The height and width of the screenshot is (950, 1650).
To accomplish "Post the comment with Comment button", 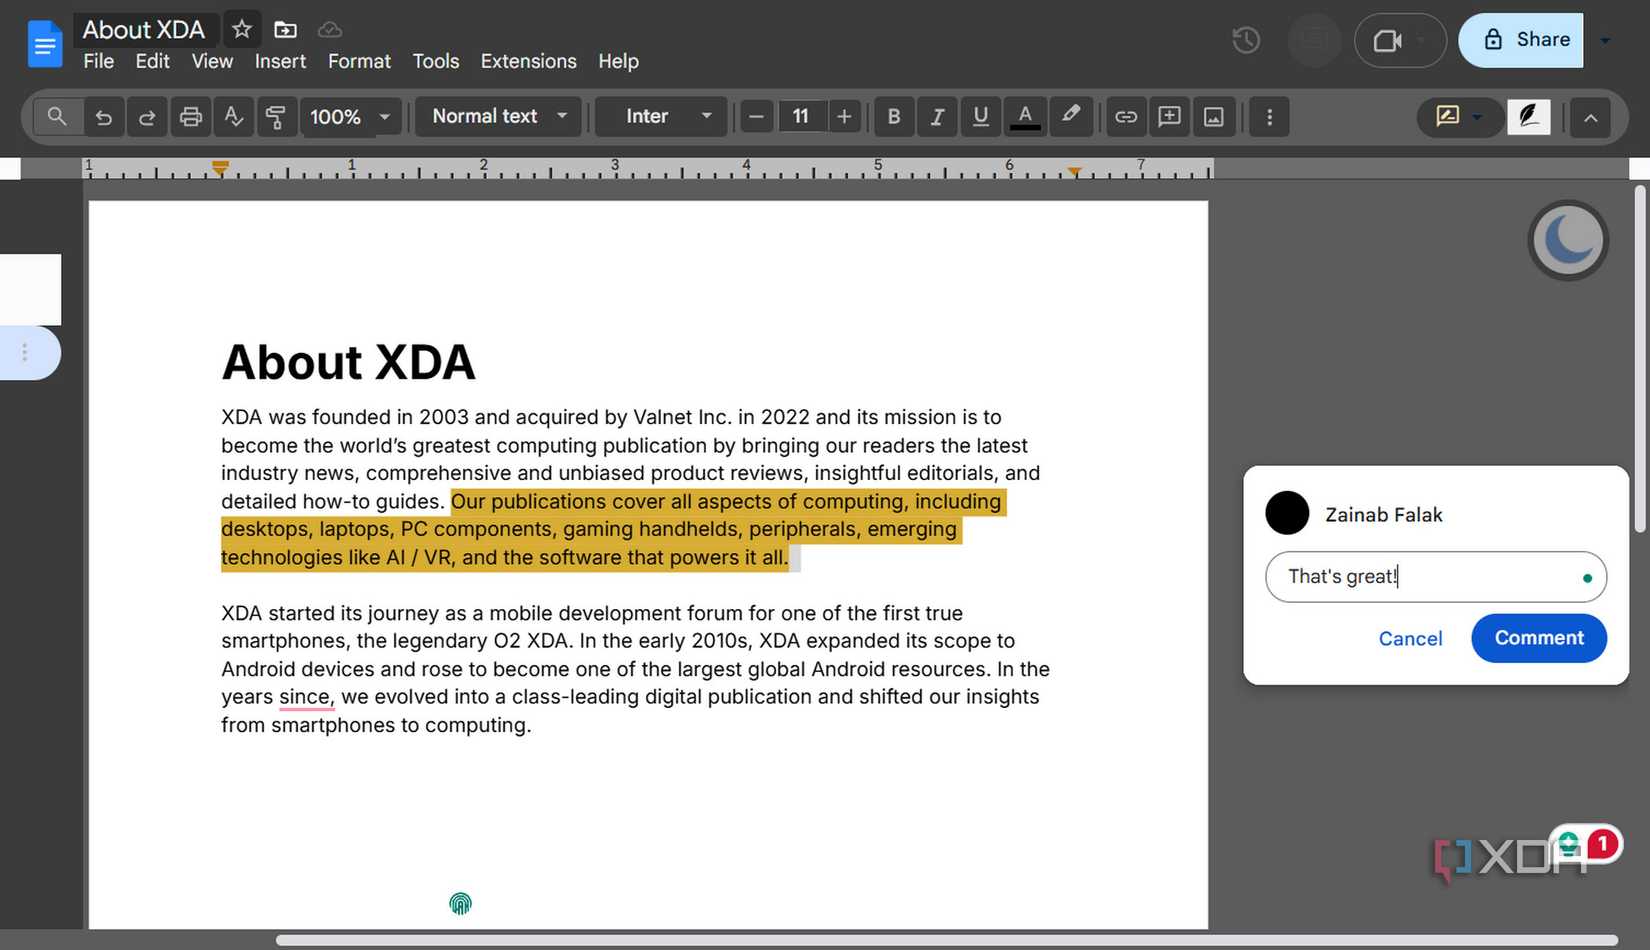I will click(x=1539, y=638).
